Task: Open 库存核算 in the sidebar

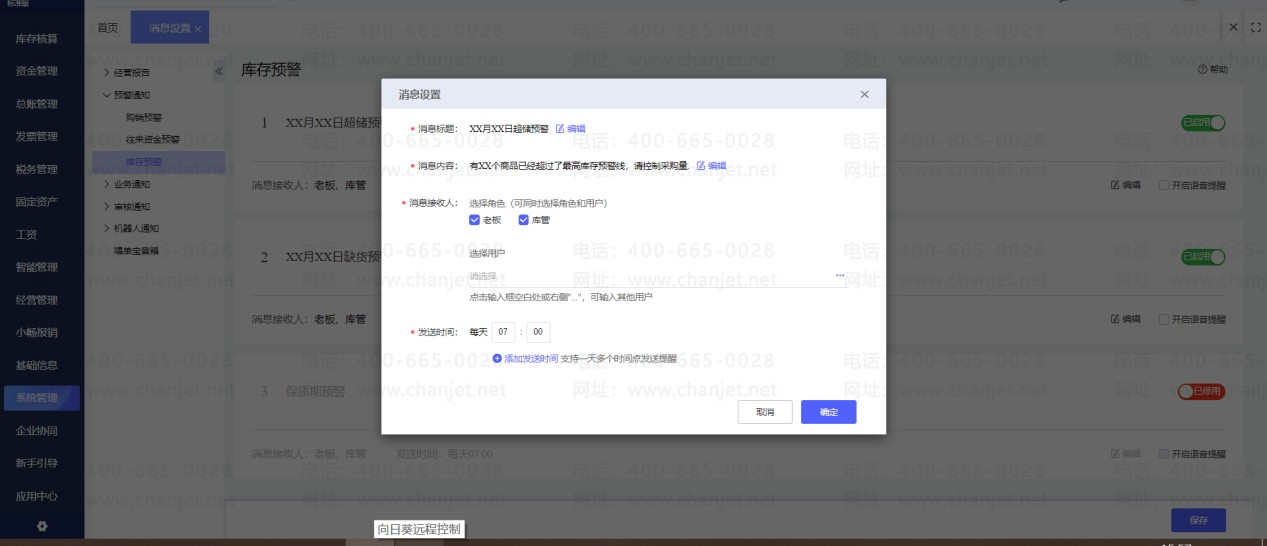Action: [37, 39]
